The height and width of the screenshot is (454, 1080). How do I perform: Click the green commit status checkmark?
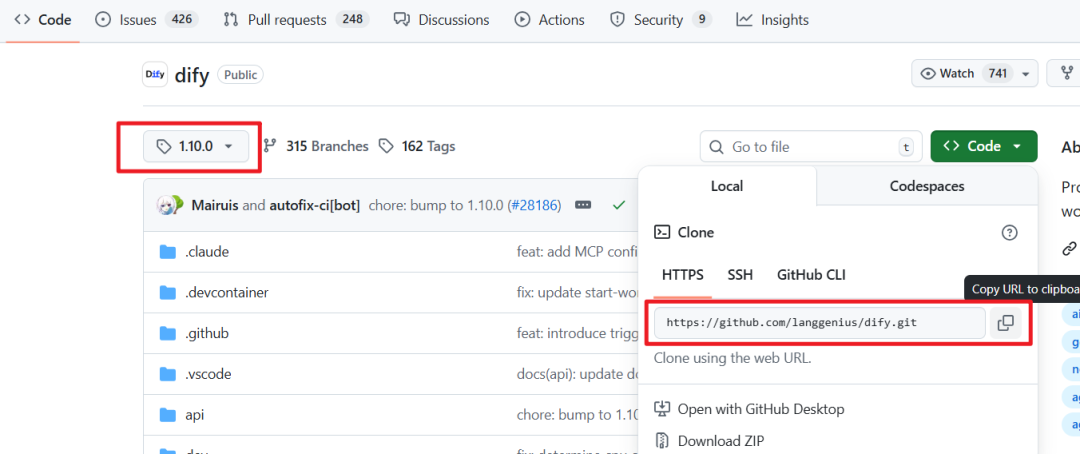tap(619, 205)
